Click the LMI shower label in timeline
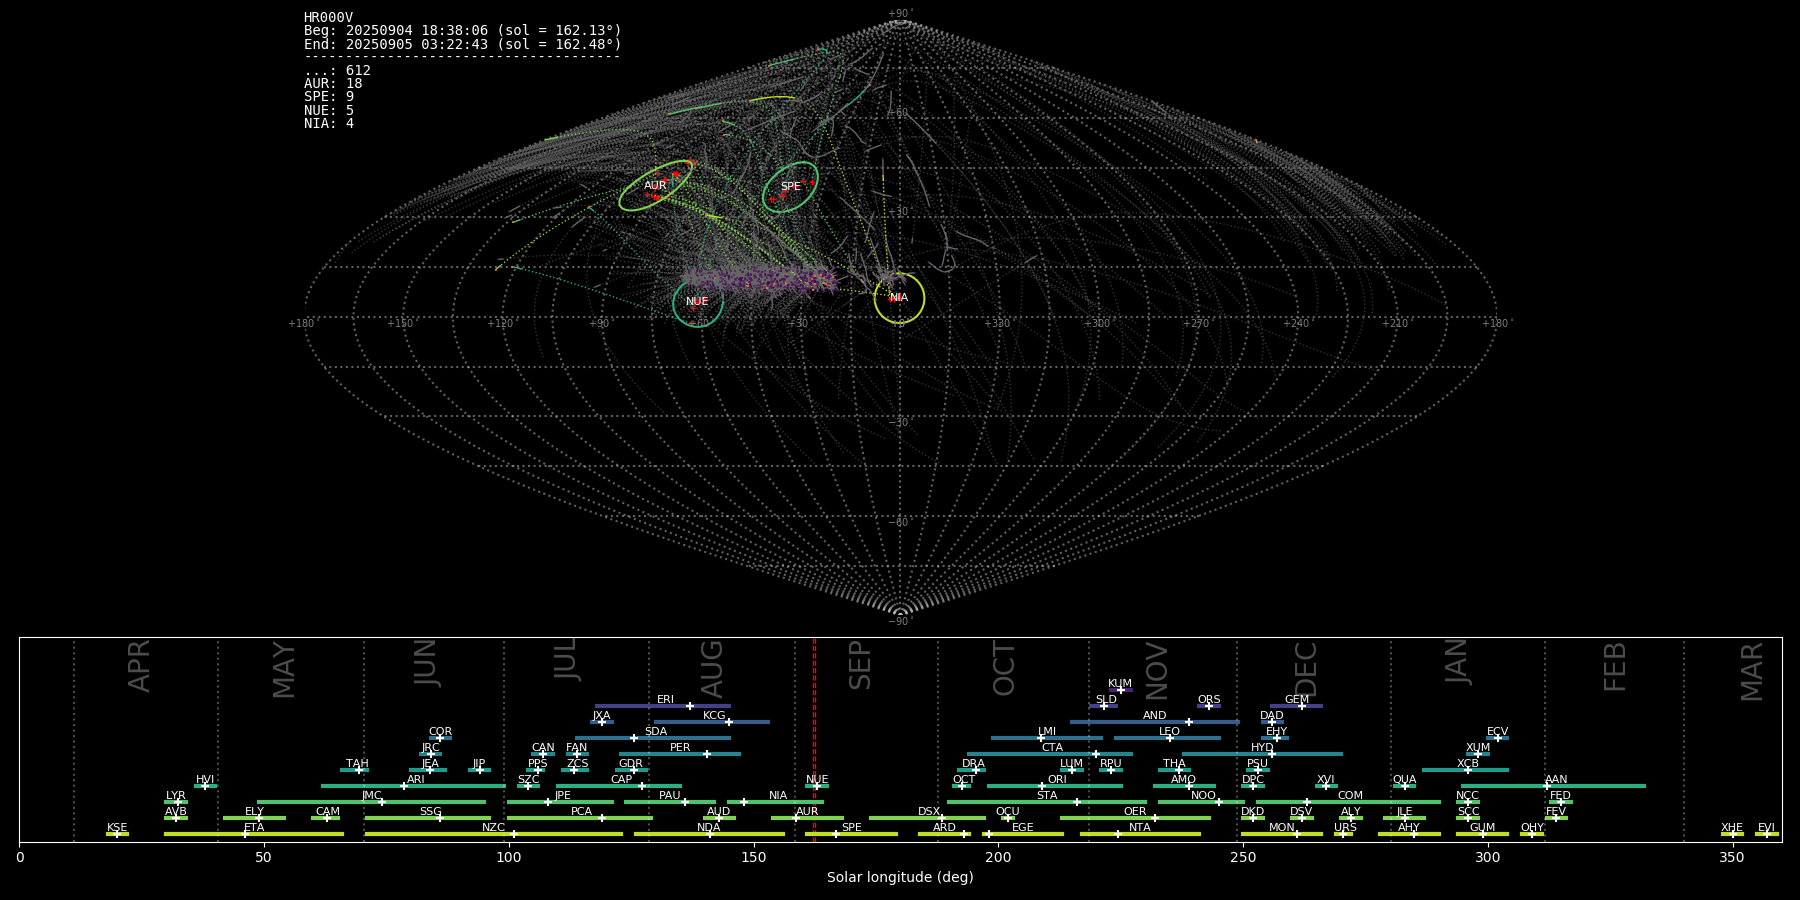The image size is (1800, 900). (x=1046, y=732)
